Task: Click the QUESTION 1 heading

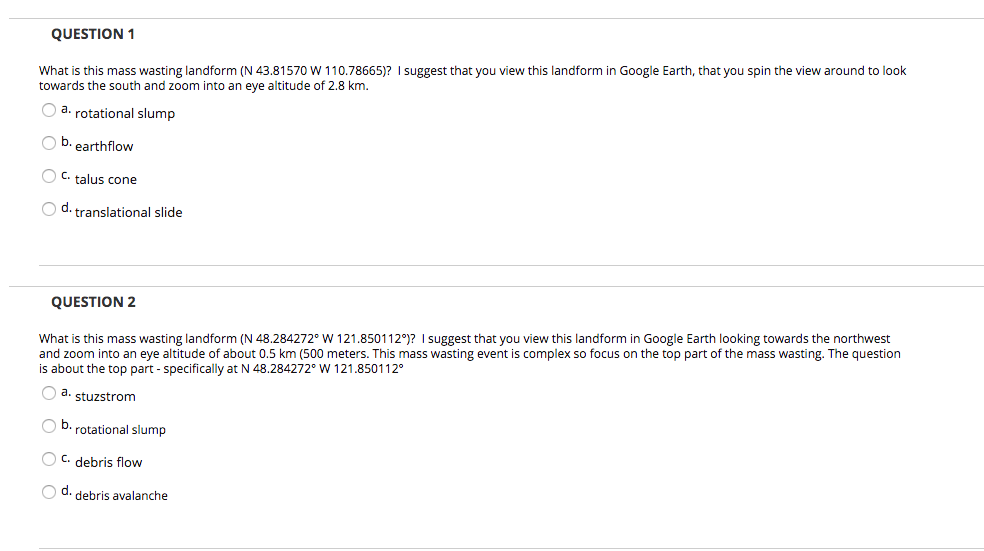Action: tap(93, 34)
